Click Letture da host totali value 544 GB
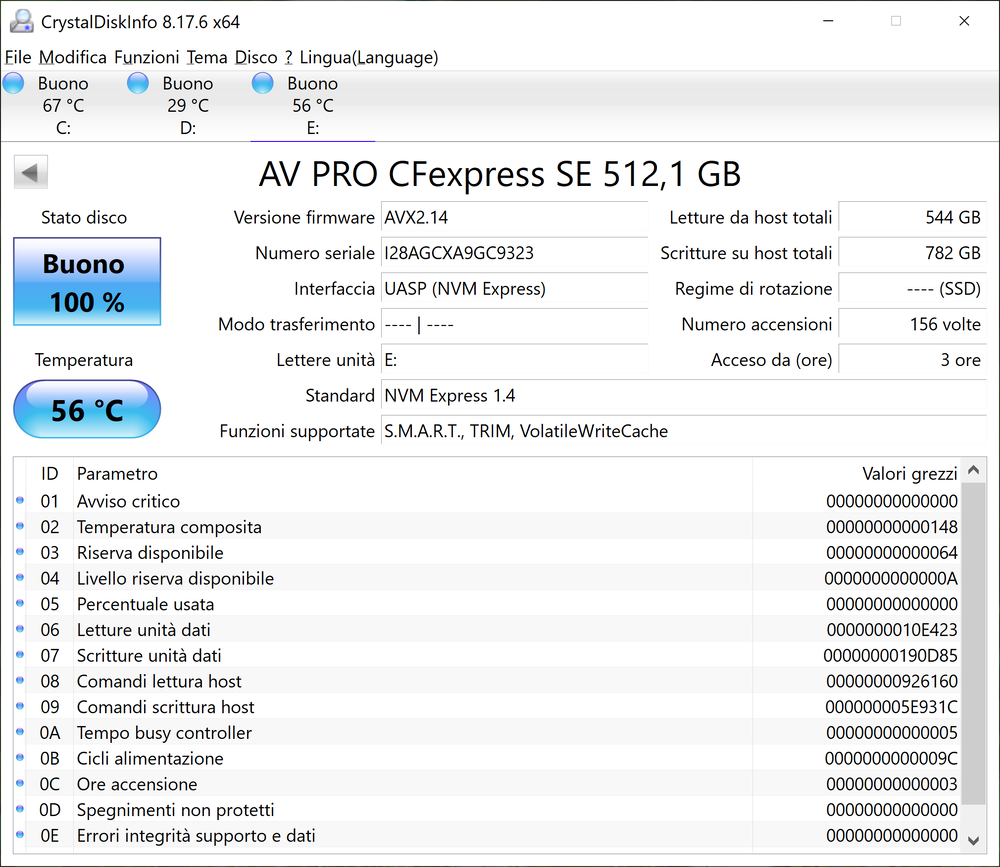 tap(913, 218)
